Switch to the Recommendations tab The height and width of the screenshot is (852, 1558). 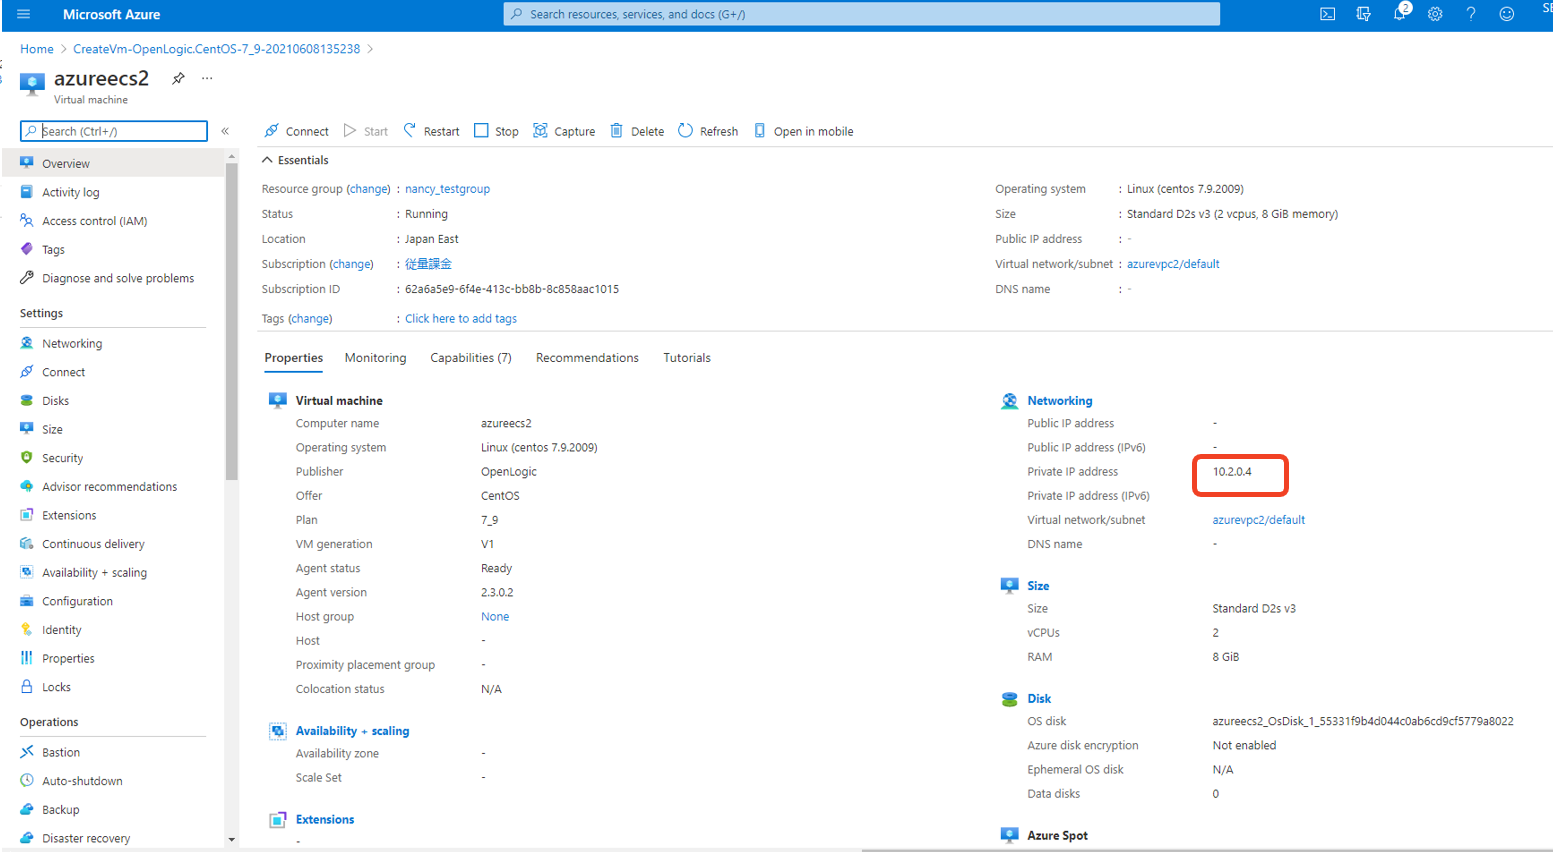[587, 358]
